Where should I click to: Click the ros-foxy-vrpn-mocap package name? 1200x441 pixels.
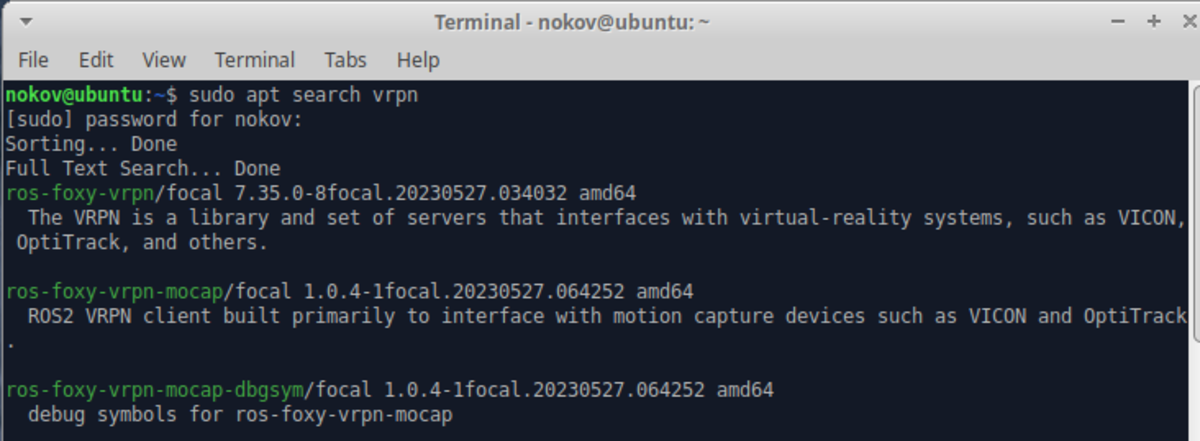click(x=114, y=292)
